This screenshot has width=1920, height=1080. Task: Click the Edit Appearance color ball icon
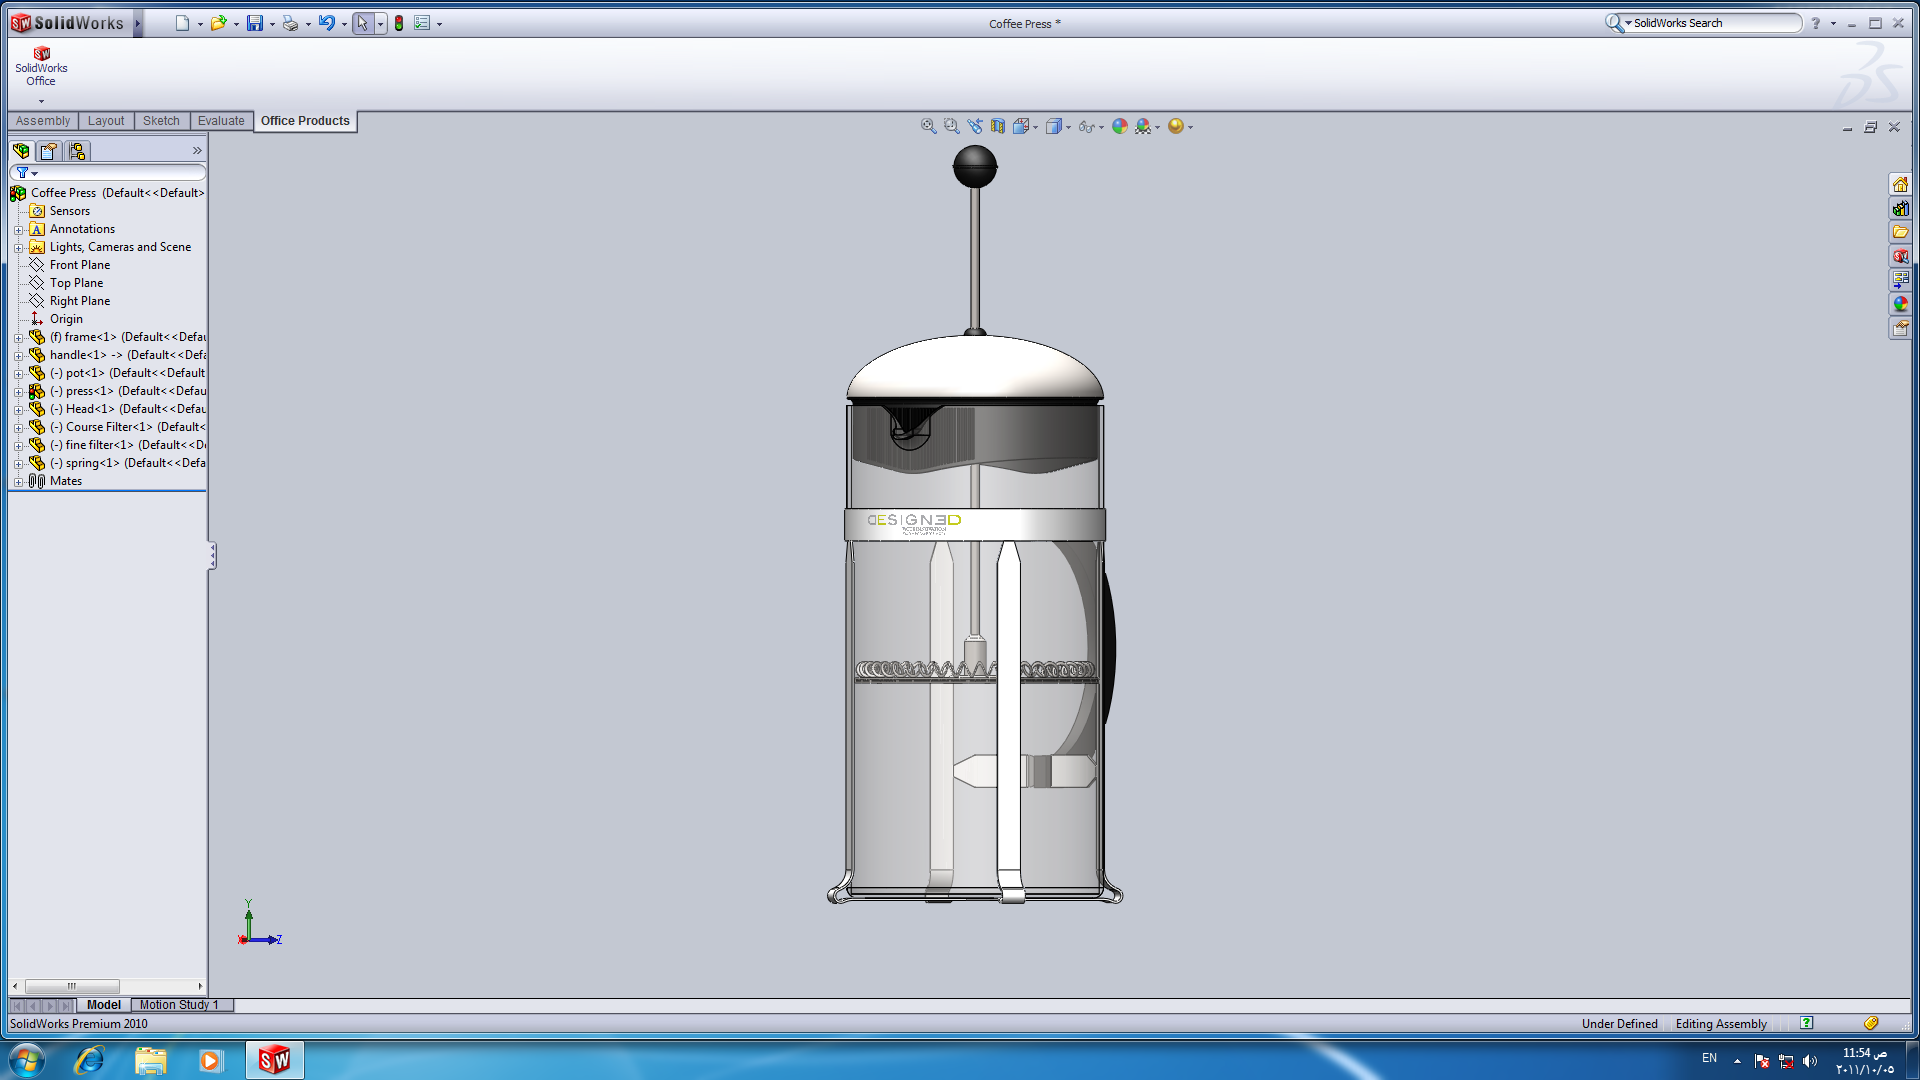pyautogui.click(x=1120, y=126)
